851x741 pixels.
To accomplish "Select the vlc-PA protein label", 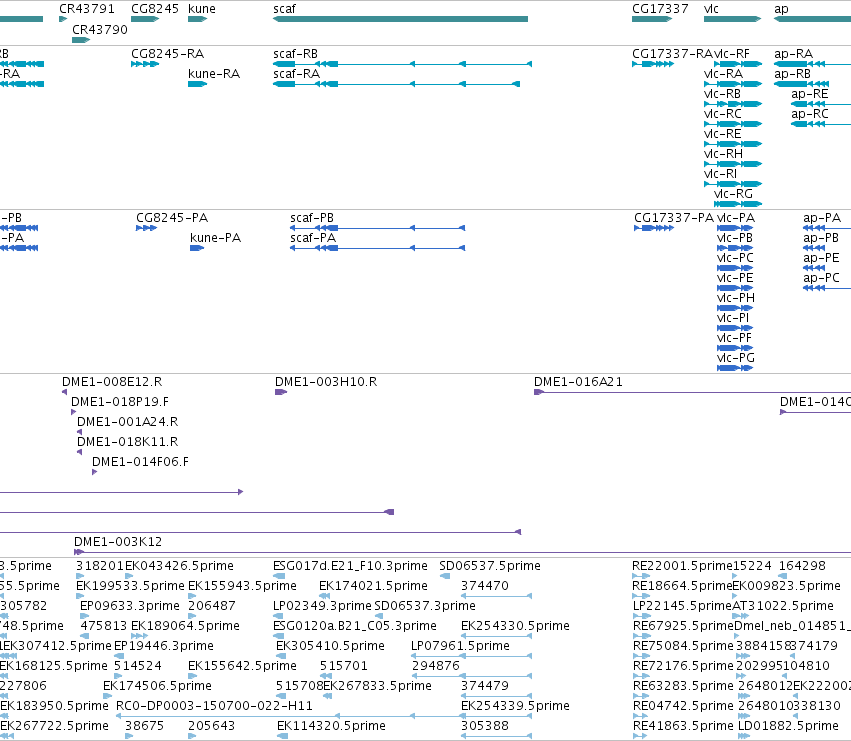I will pos(736,218).
